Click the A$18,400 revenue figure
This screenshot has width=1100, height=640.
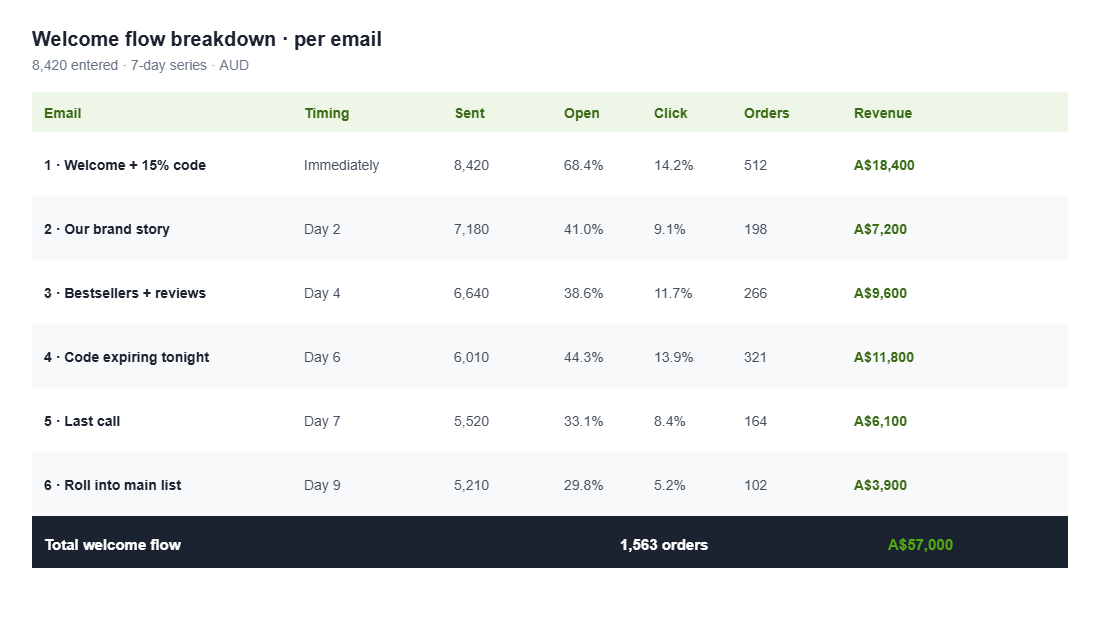pyautogui.click(x=884, y=165)
